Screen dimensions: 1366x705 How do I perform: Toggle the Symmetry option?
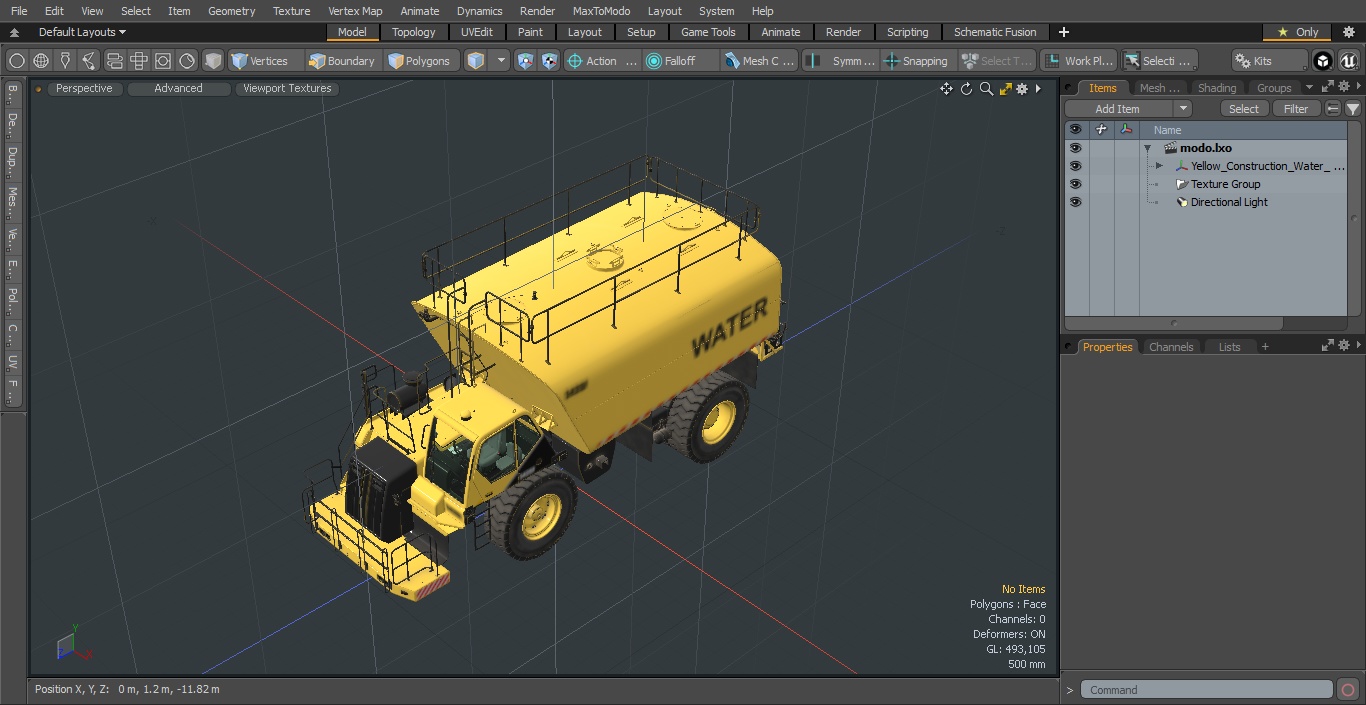tap(841, 61)
